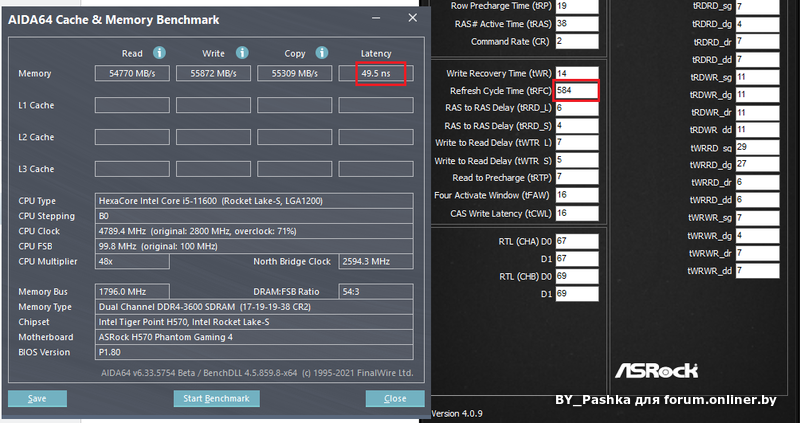The height and width of the screenshot is (423, 800).
Task: Click the Write to Read Delay (tWTR_S) field
Action: coord(577,160)
